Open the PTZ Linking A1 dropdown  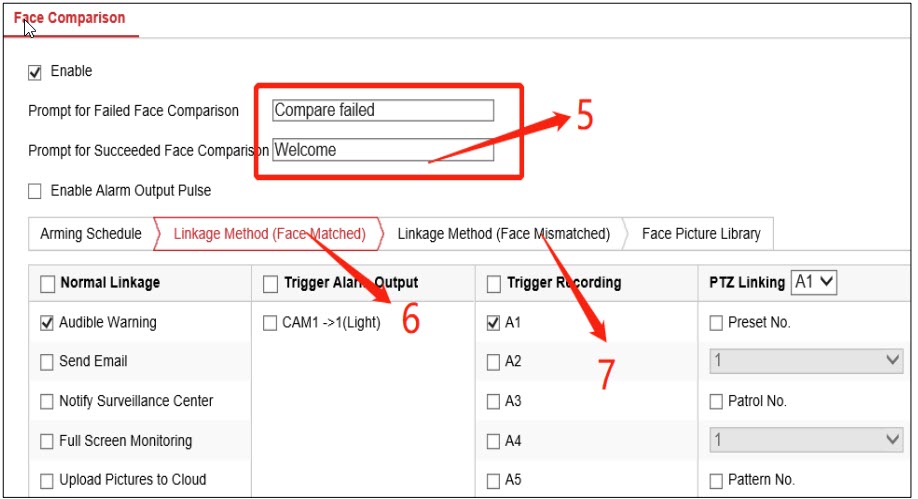813,283
